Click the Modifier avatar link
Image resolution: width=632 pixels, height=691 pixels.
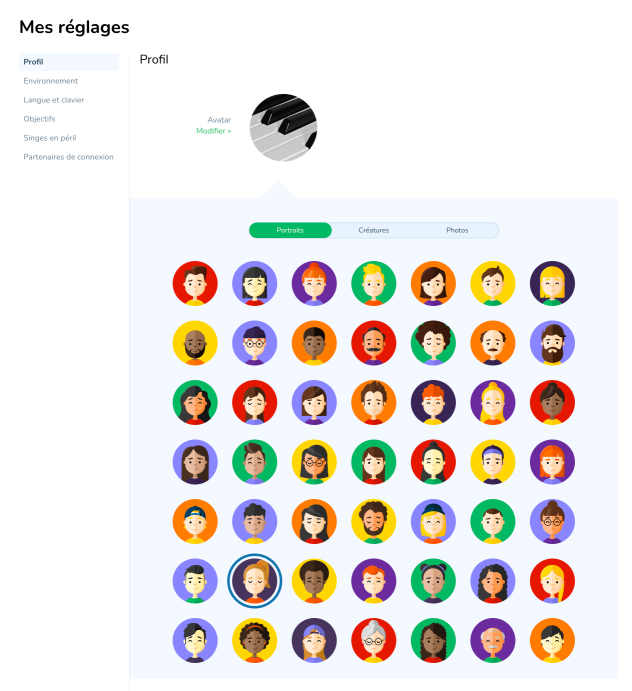[213, 131]
